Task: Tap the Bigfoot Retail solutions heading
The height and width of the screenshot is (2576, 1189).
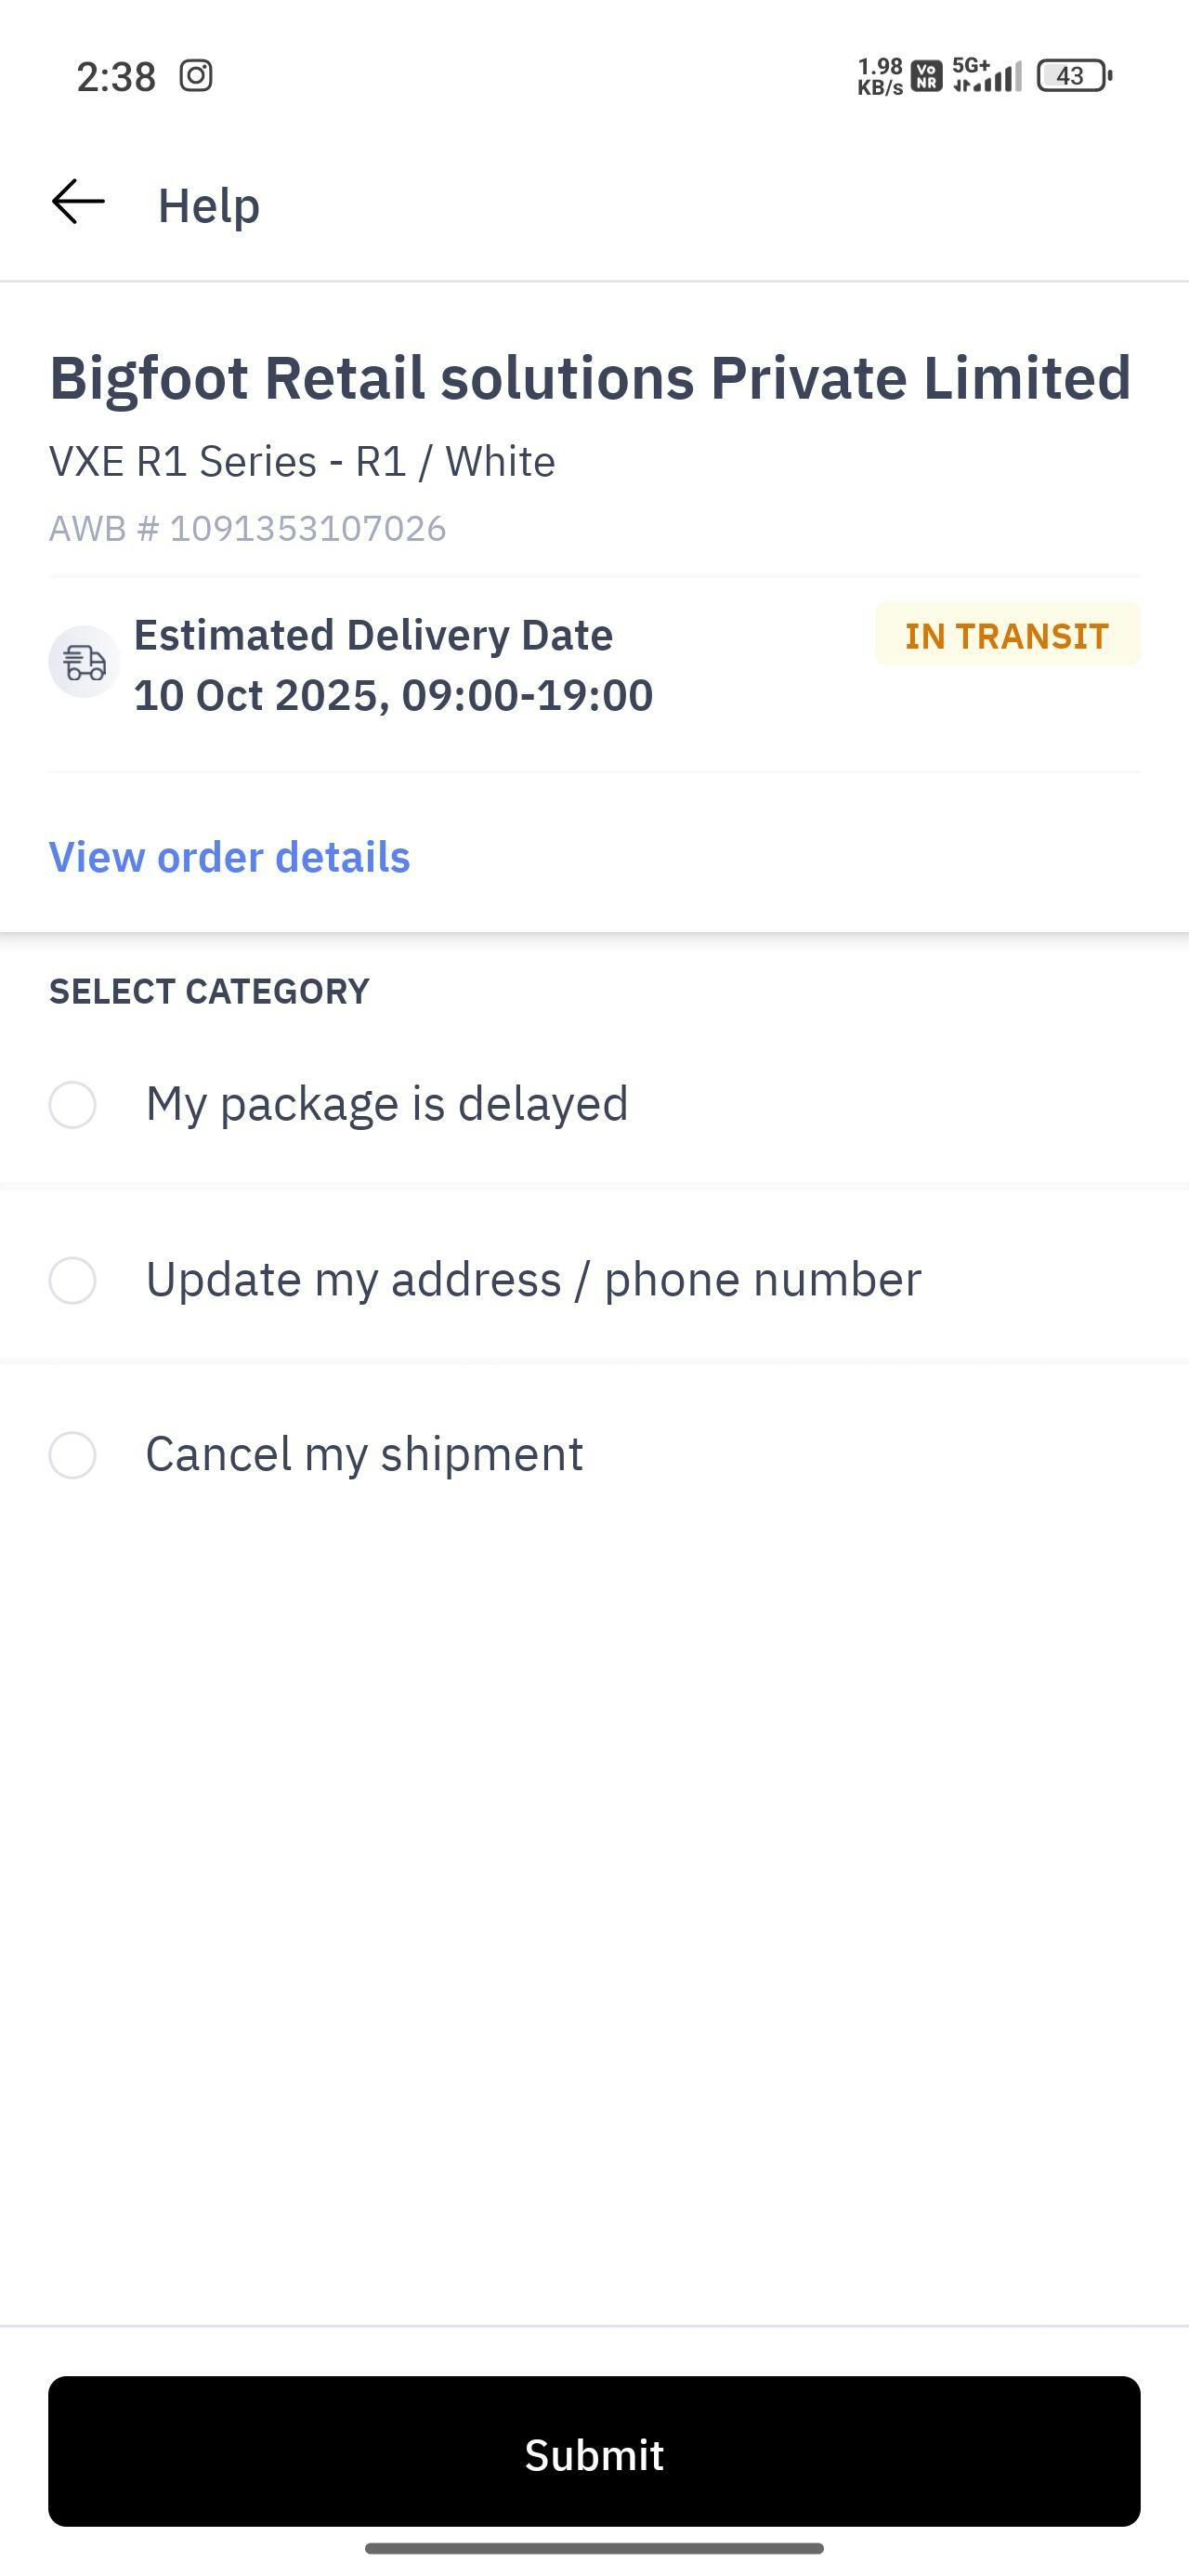Action: click(590, 378)
